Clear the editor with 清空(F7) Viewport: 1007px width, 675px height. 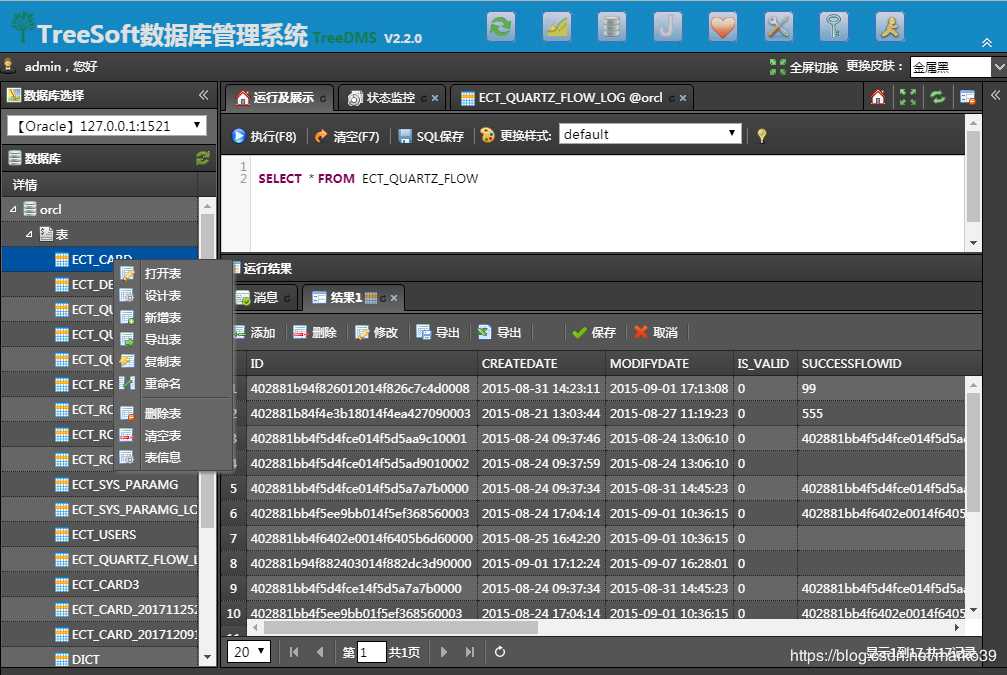pos(347,136)
